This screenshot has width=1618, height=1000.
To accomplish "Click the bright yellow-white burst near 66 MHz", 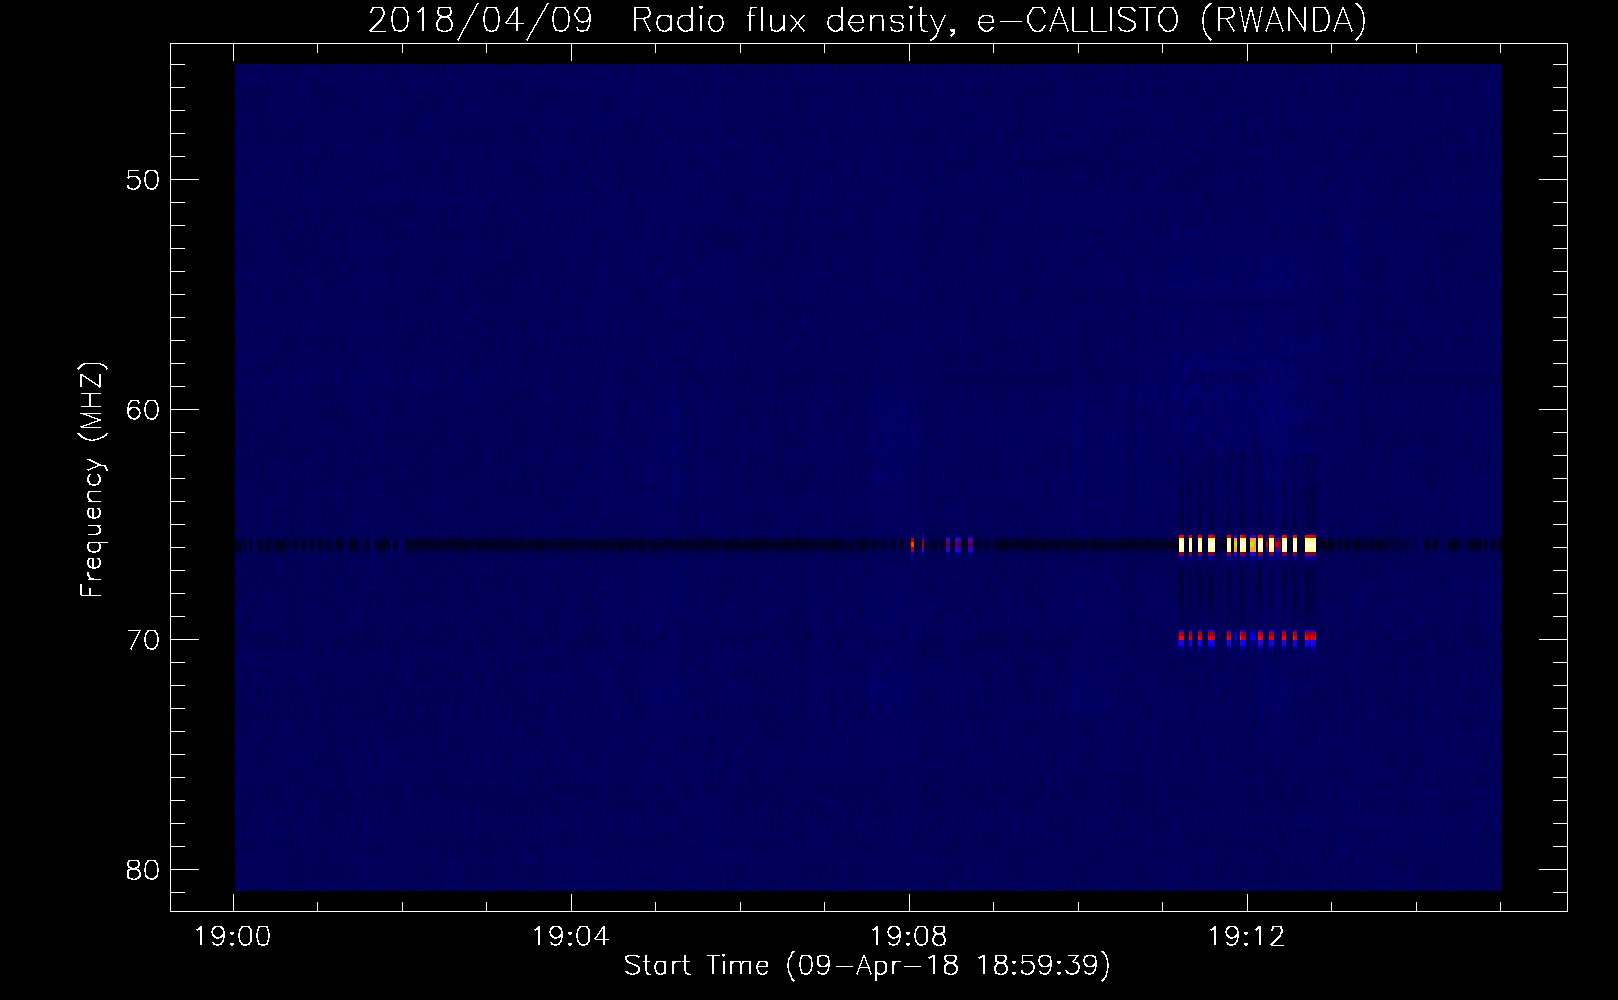I will (1247, 545).
